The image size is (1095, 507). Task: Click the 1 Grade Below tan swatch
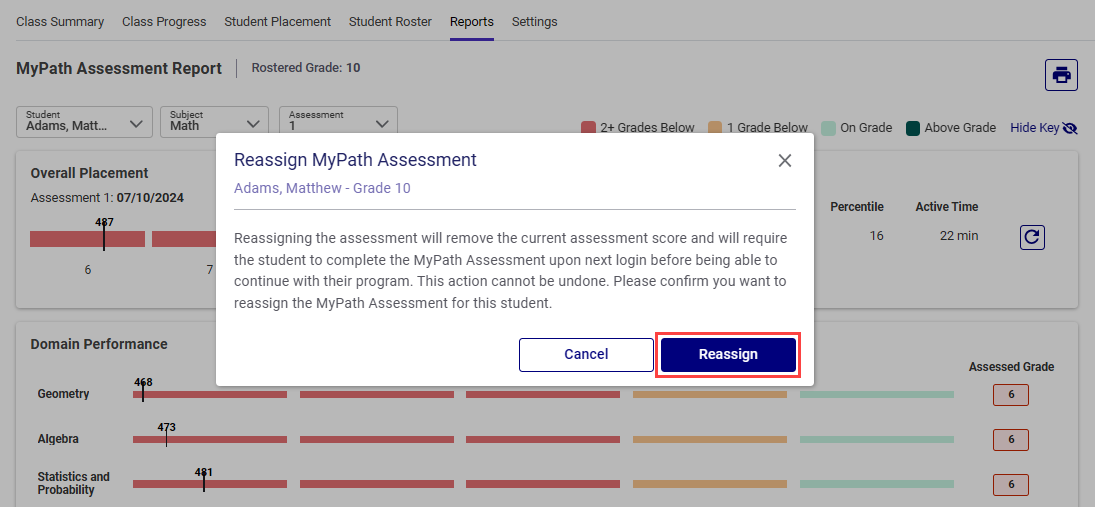pos(714,128)
